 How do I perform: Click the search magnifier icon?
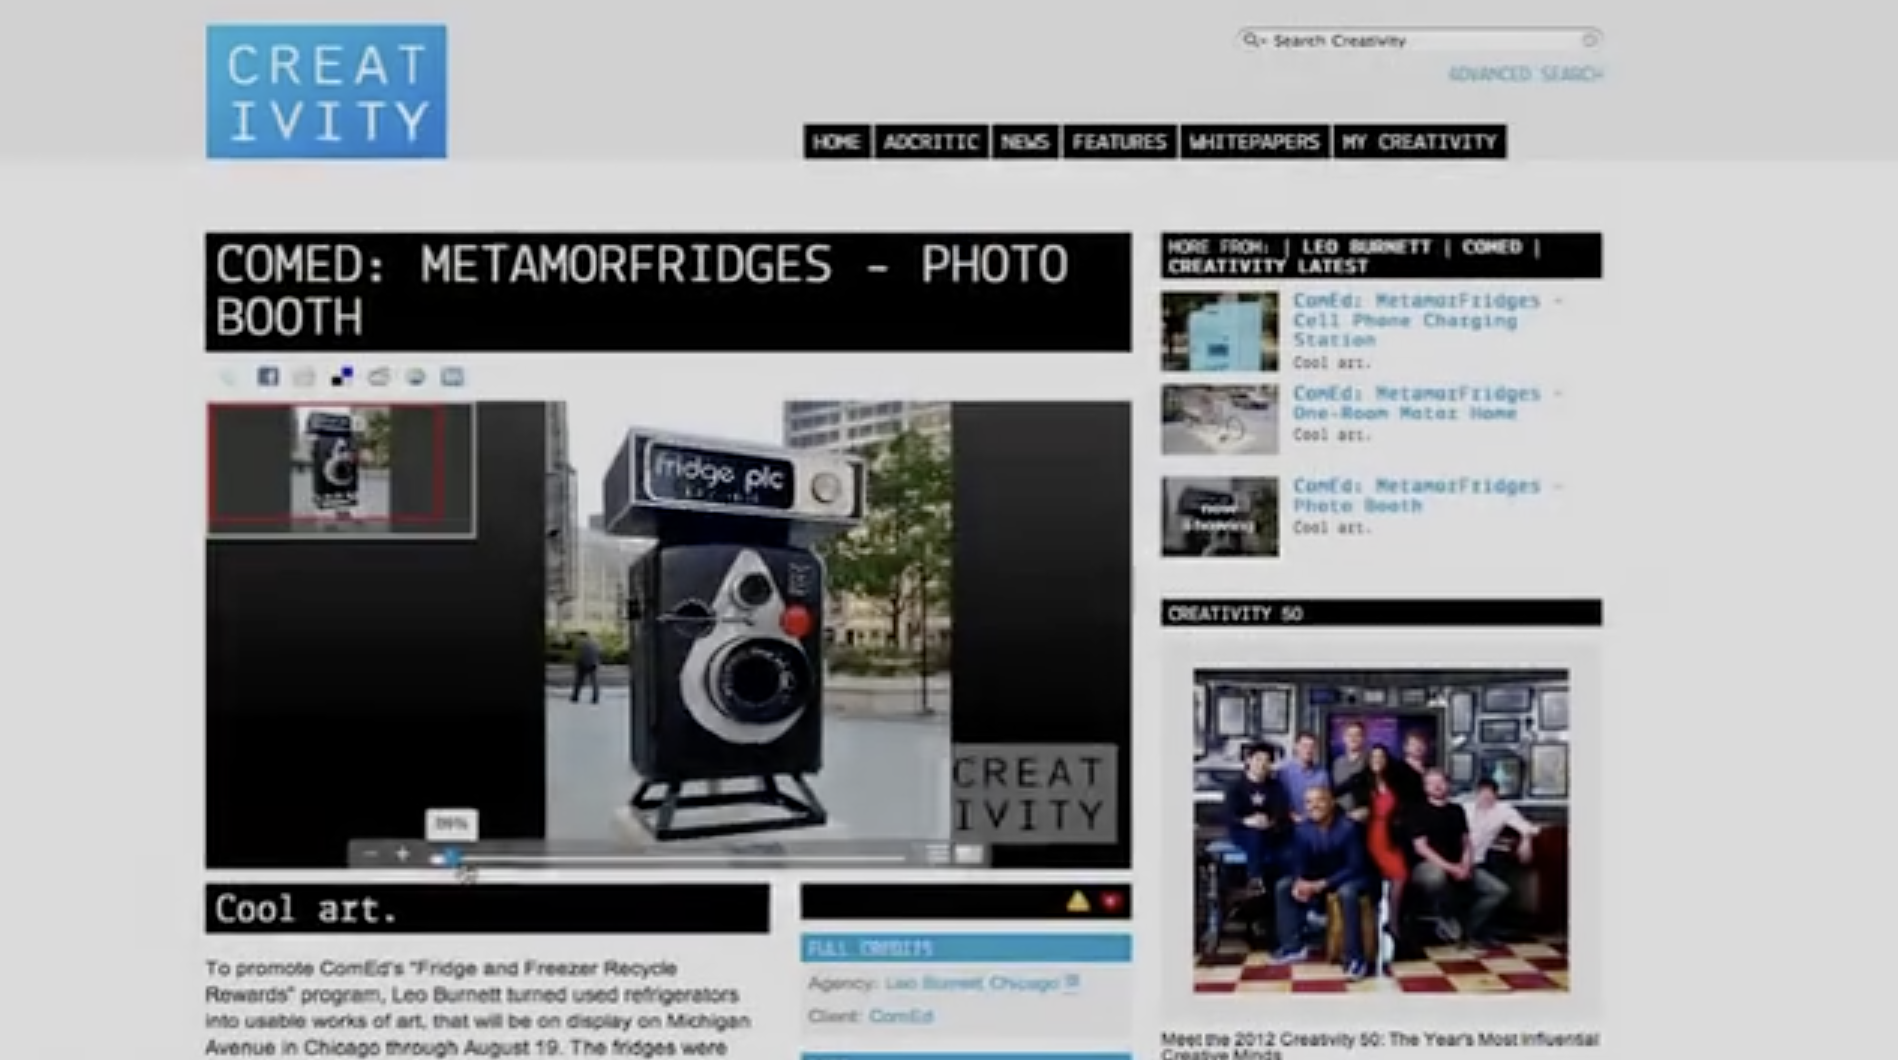point(1251,40)
